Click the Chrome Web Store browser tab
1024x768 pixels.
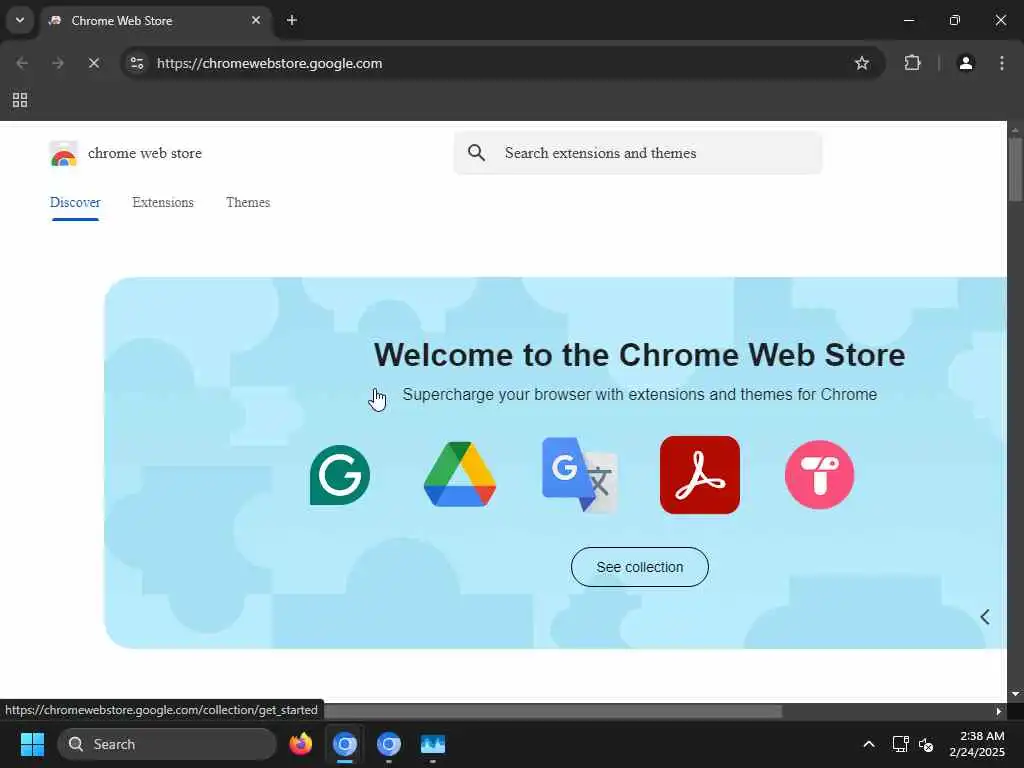(155, 20)
